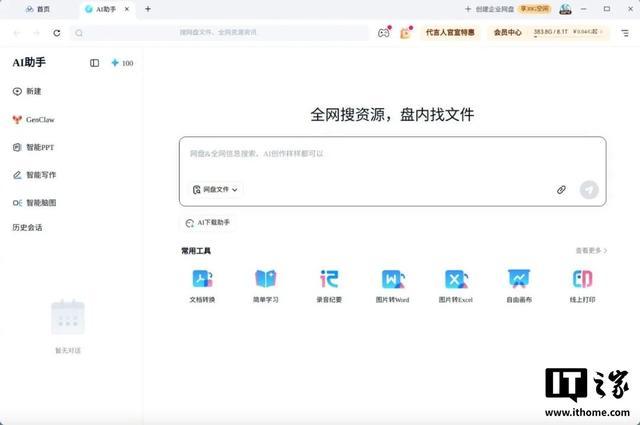Focus the top file search field
Viewport: 640px width, 425px height.
[219, 33]
